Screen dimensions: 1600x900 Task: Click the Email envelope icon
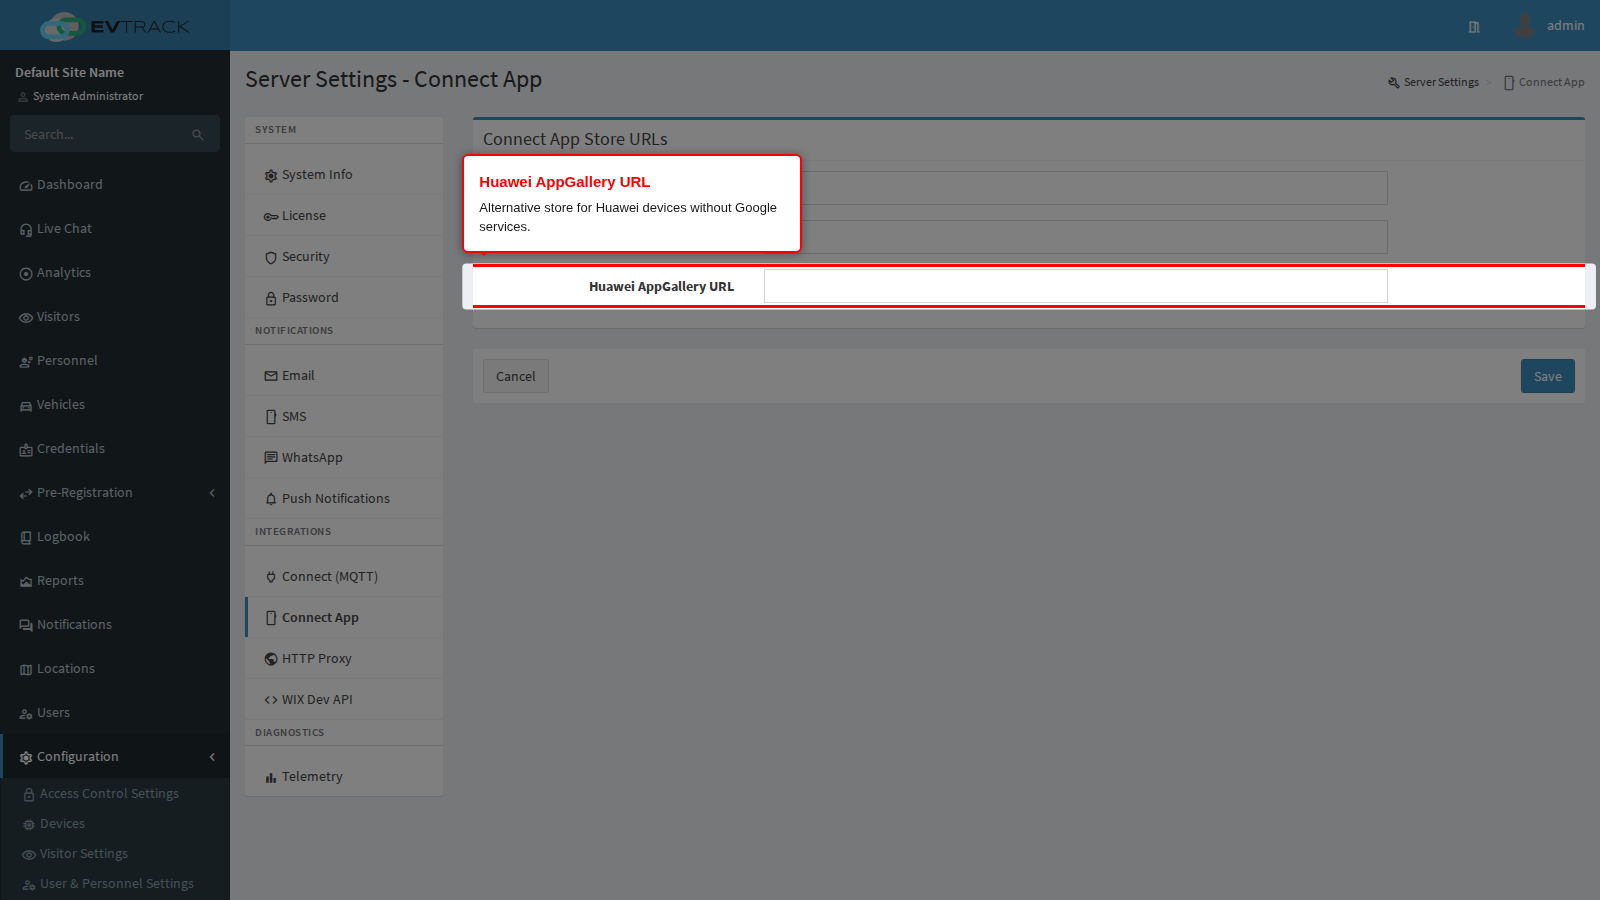pyautogui.click(x=271, y=376)
